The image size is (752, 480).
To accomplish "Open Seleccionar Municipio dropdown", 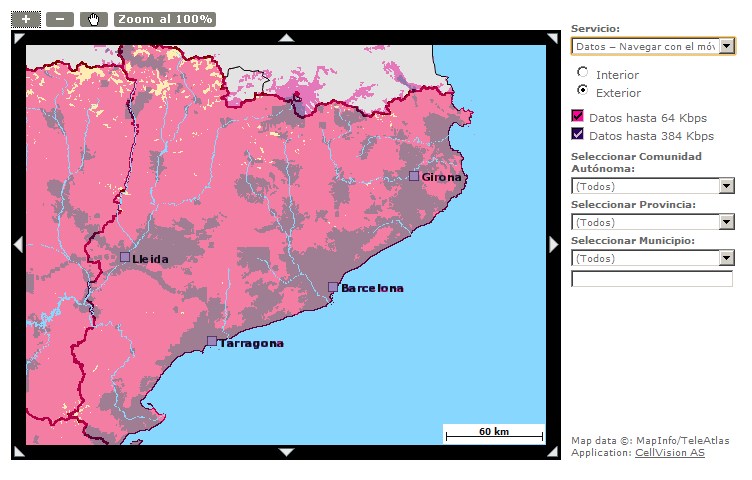I will pyautogui.click(x=653, y=258).
